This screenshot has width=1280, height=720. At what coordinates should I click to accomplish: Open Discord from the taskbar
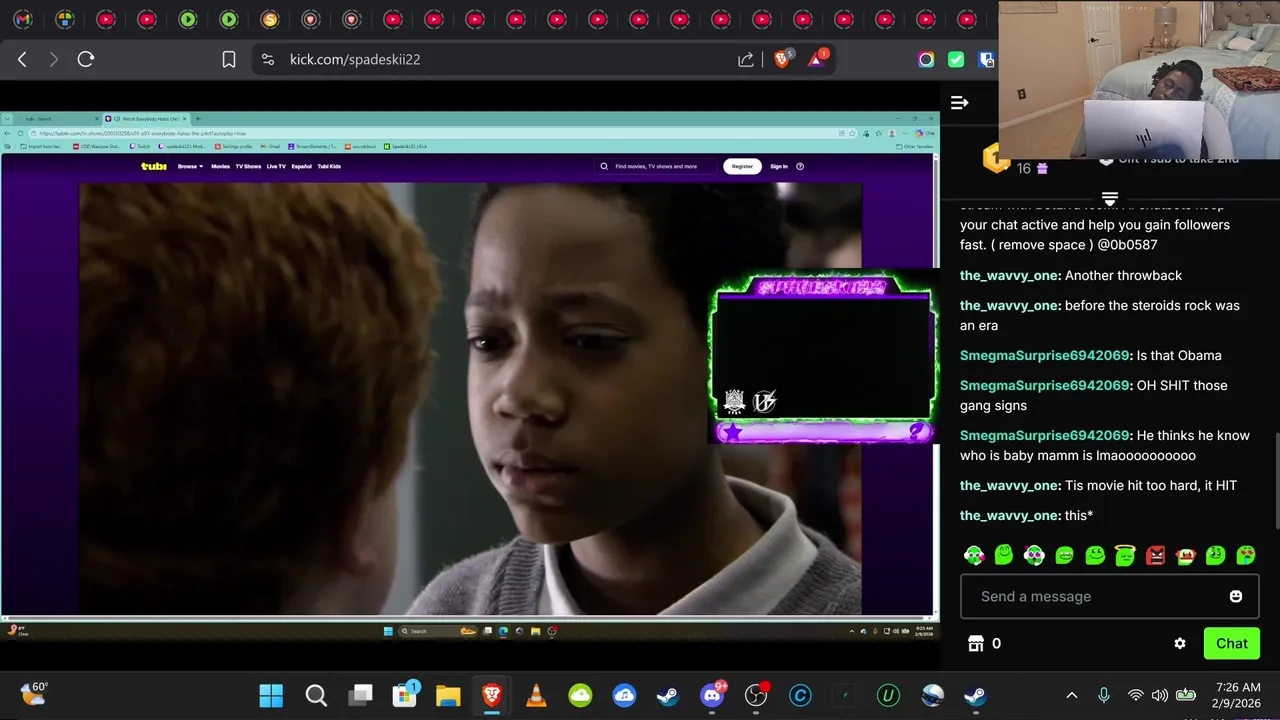[712, 695]
